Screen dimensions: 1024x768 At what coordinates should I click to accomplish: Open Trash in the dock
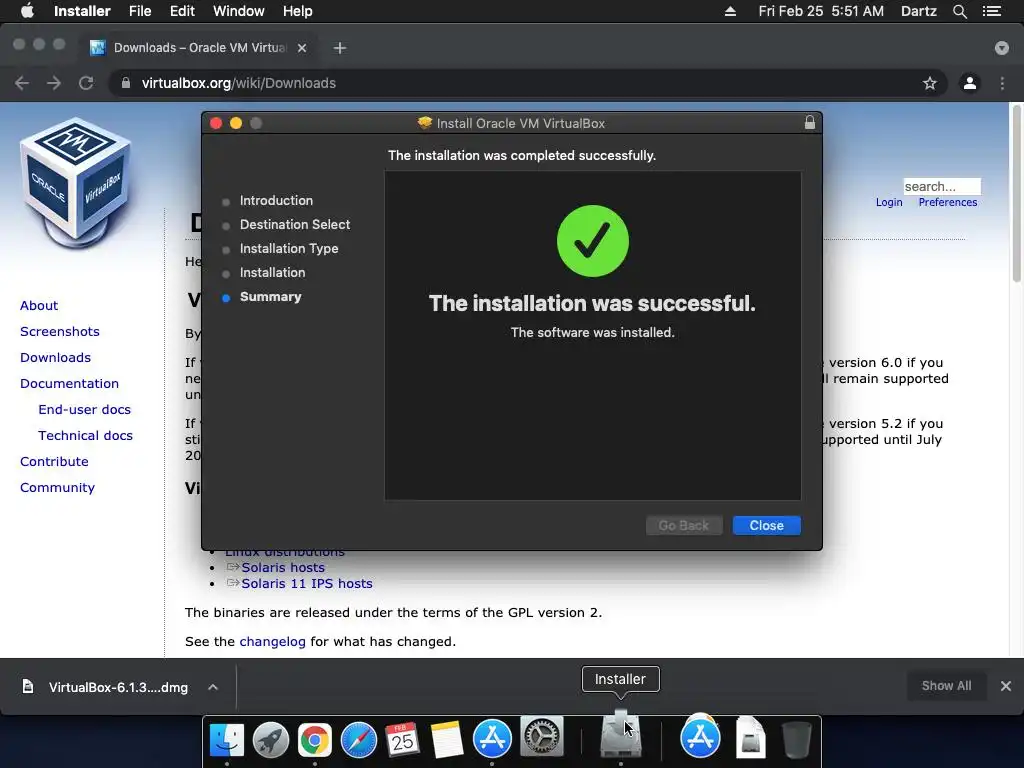797,739
